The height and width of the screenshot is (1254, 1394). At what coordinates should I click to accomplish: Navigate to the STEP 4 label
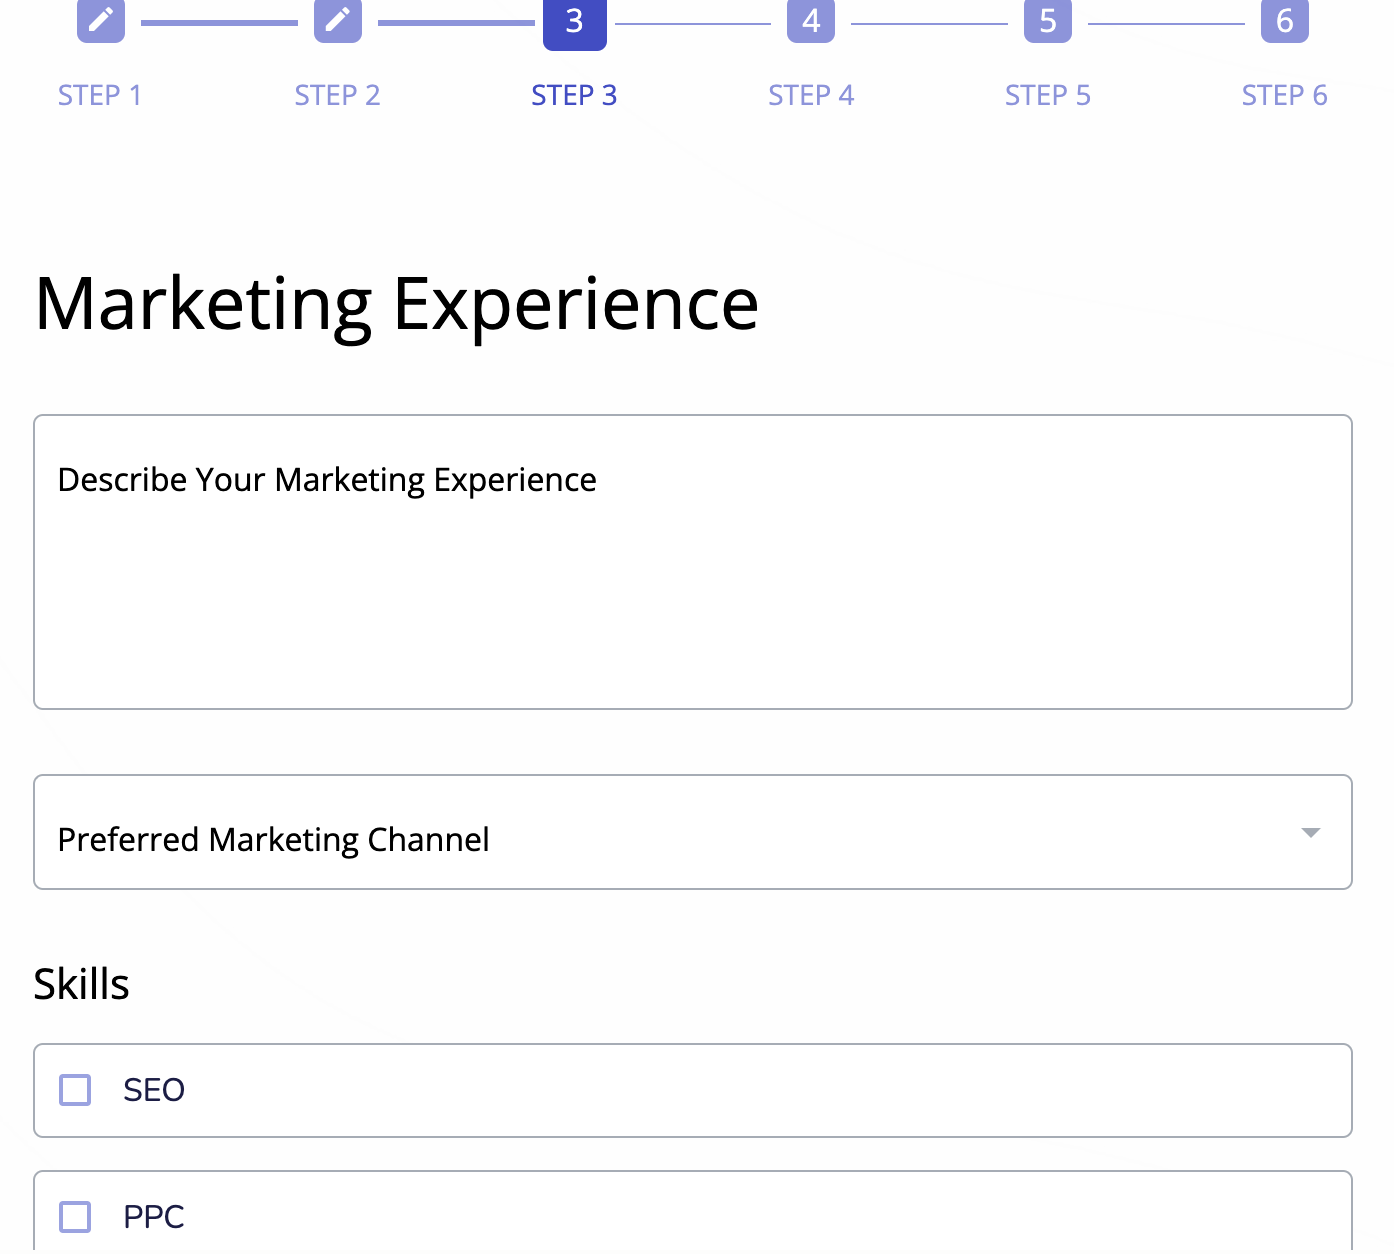tap(811, 96)
